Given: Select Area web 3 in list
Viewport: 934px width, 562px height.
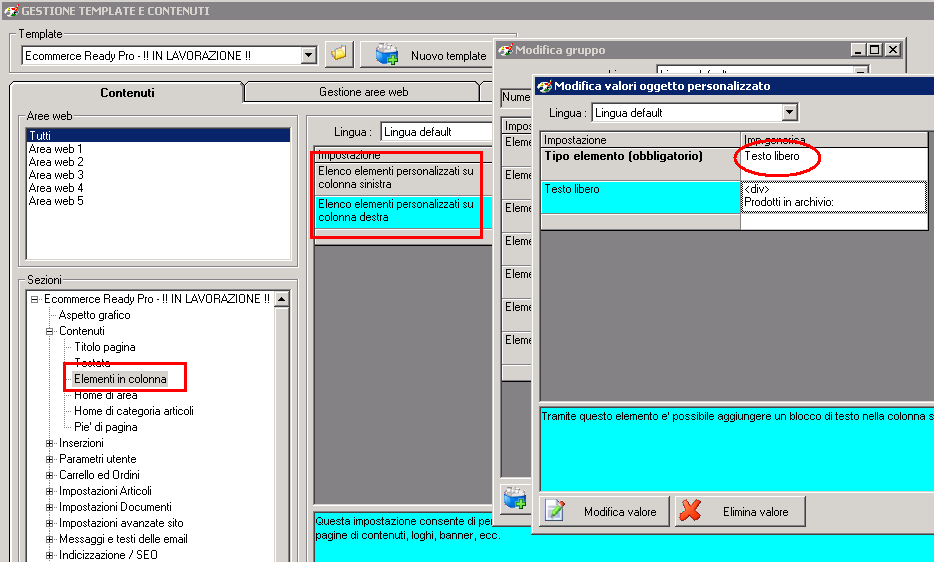Looking at the screenshot, I should click(56, 175).
